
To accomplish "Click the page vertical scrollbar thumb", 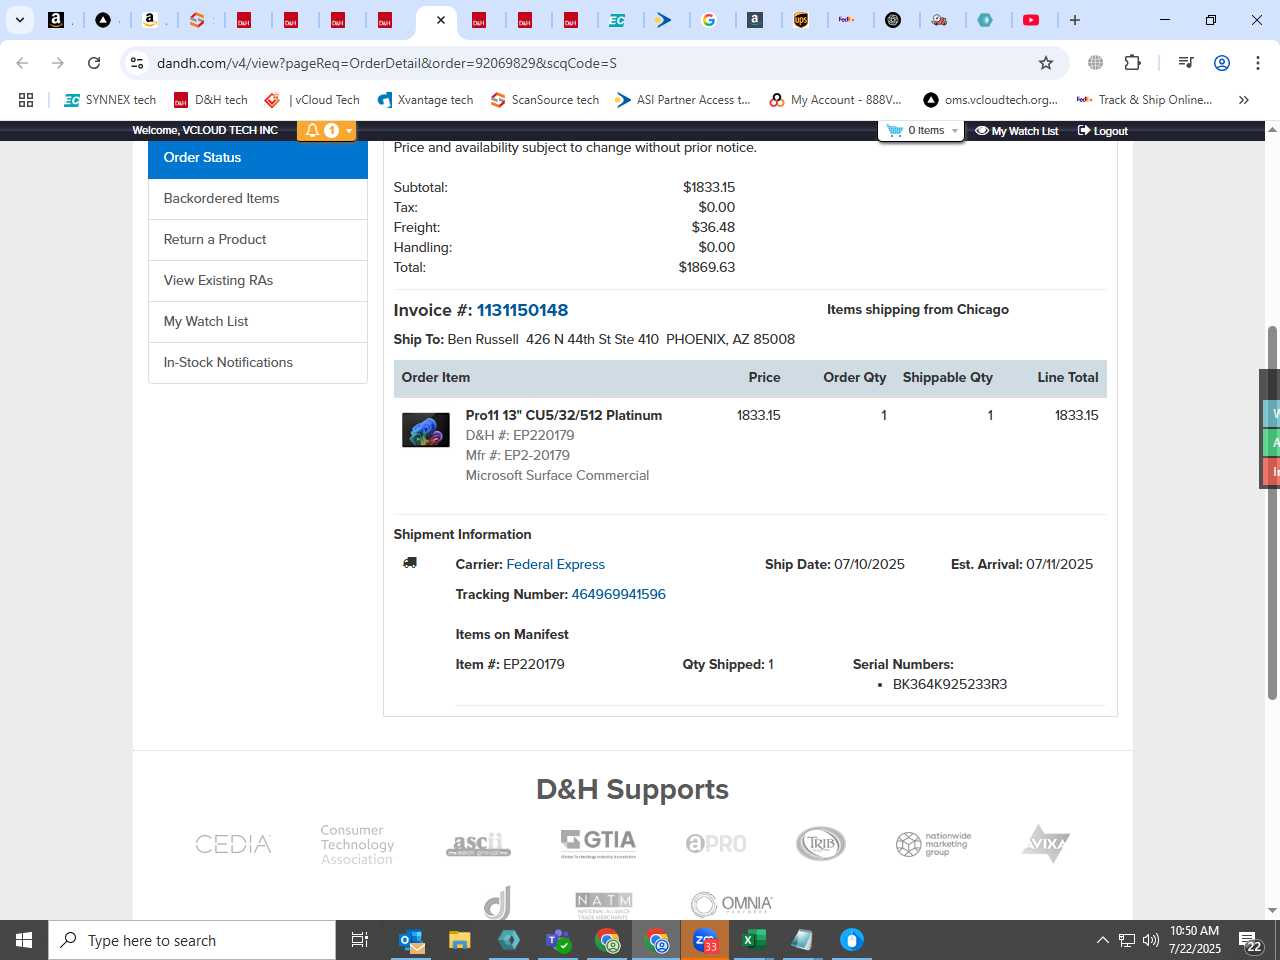I will point(1272,512).
